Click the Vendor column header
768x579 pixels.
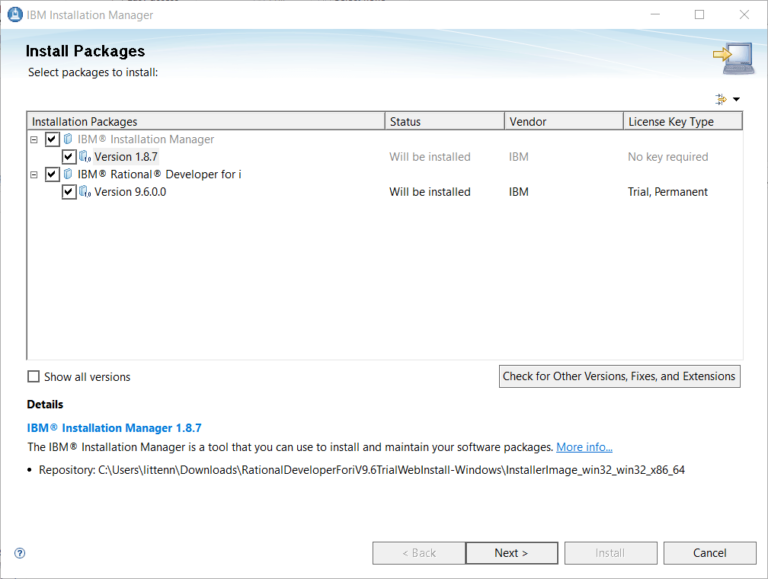point(564,121)
